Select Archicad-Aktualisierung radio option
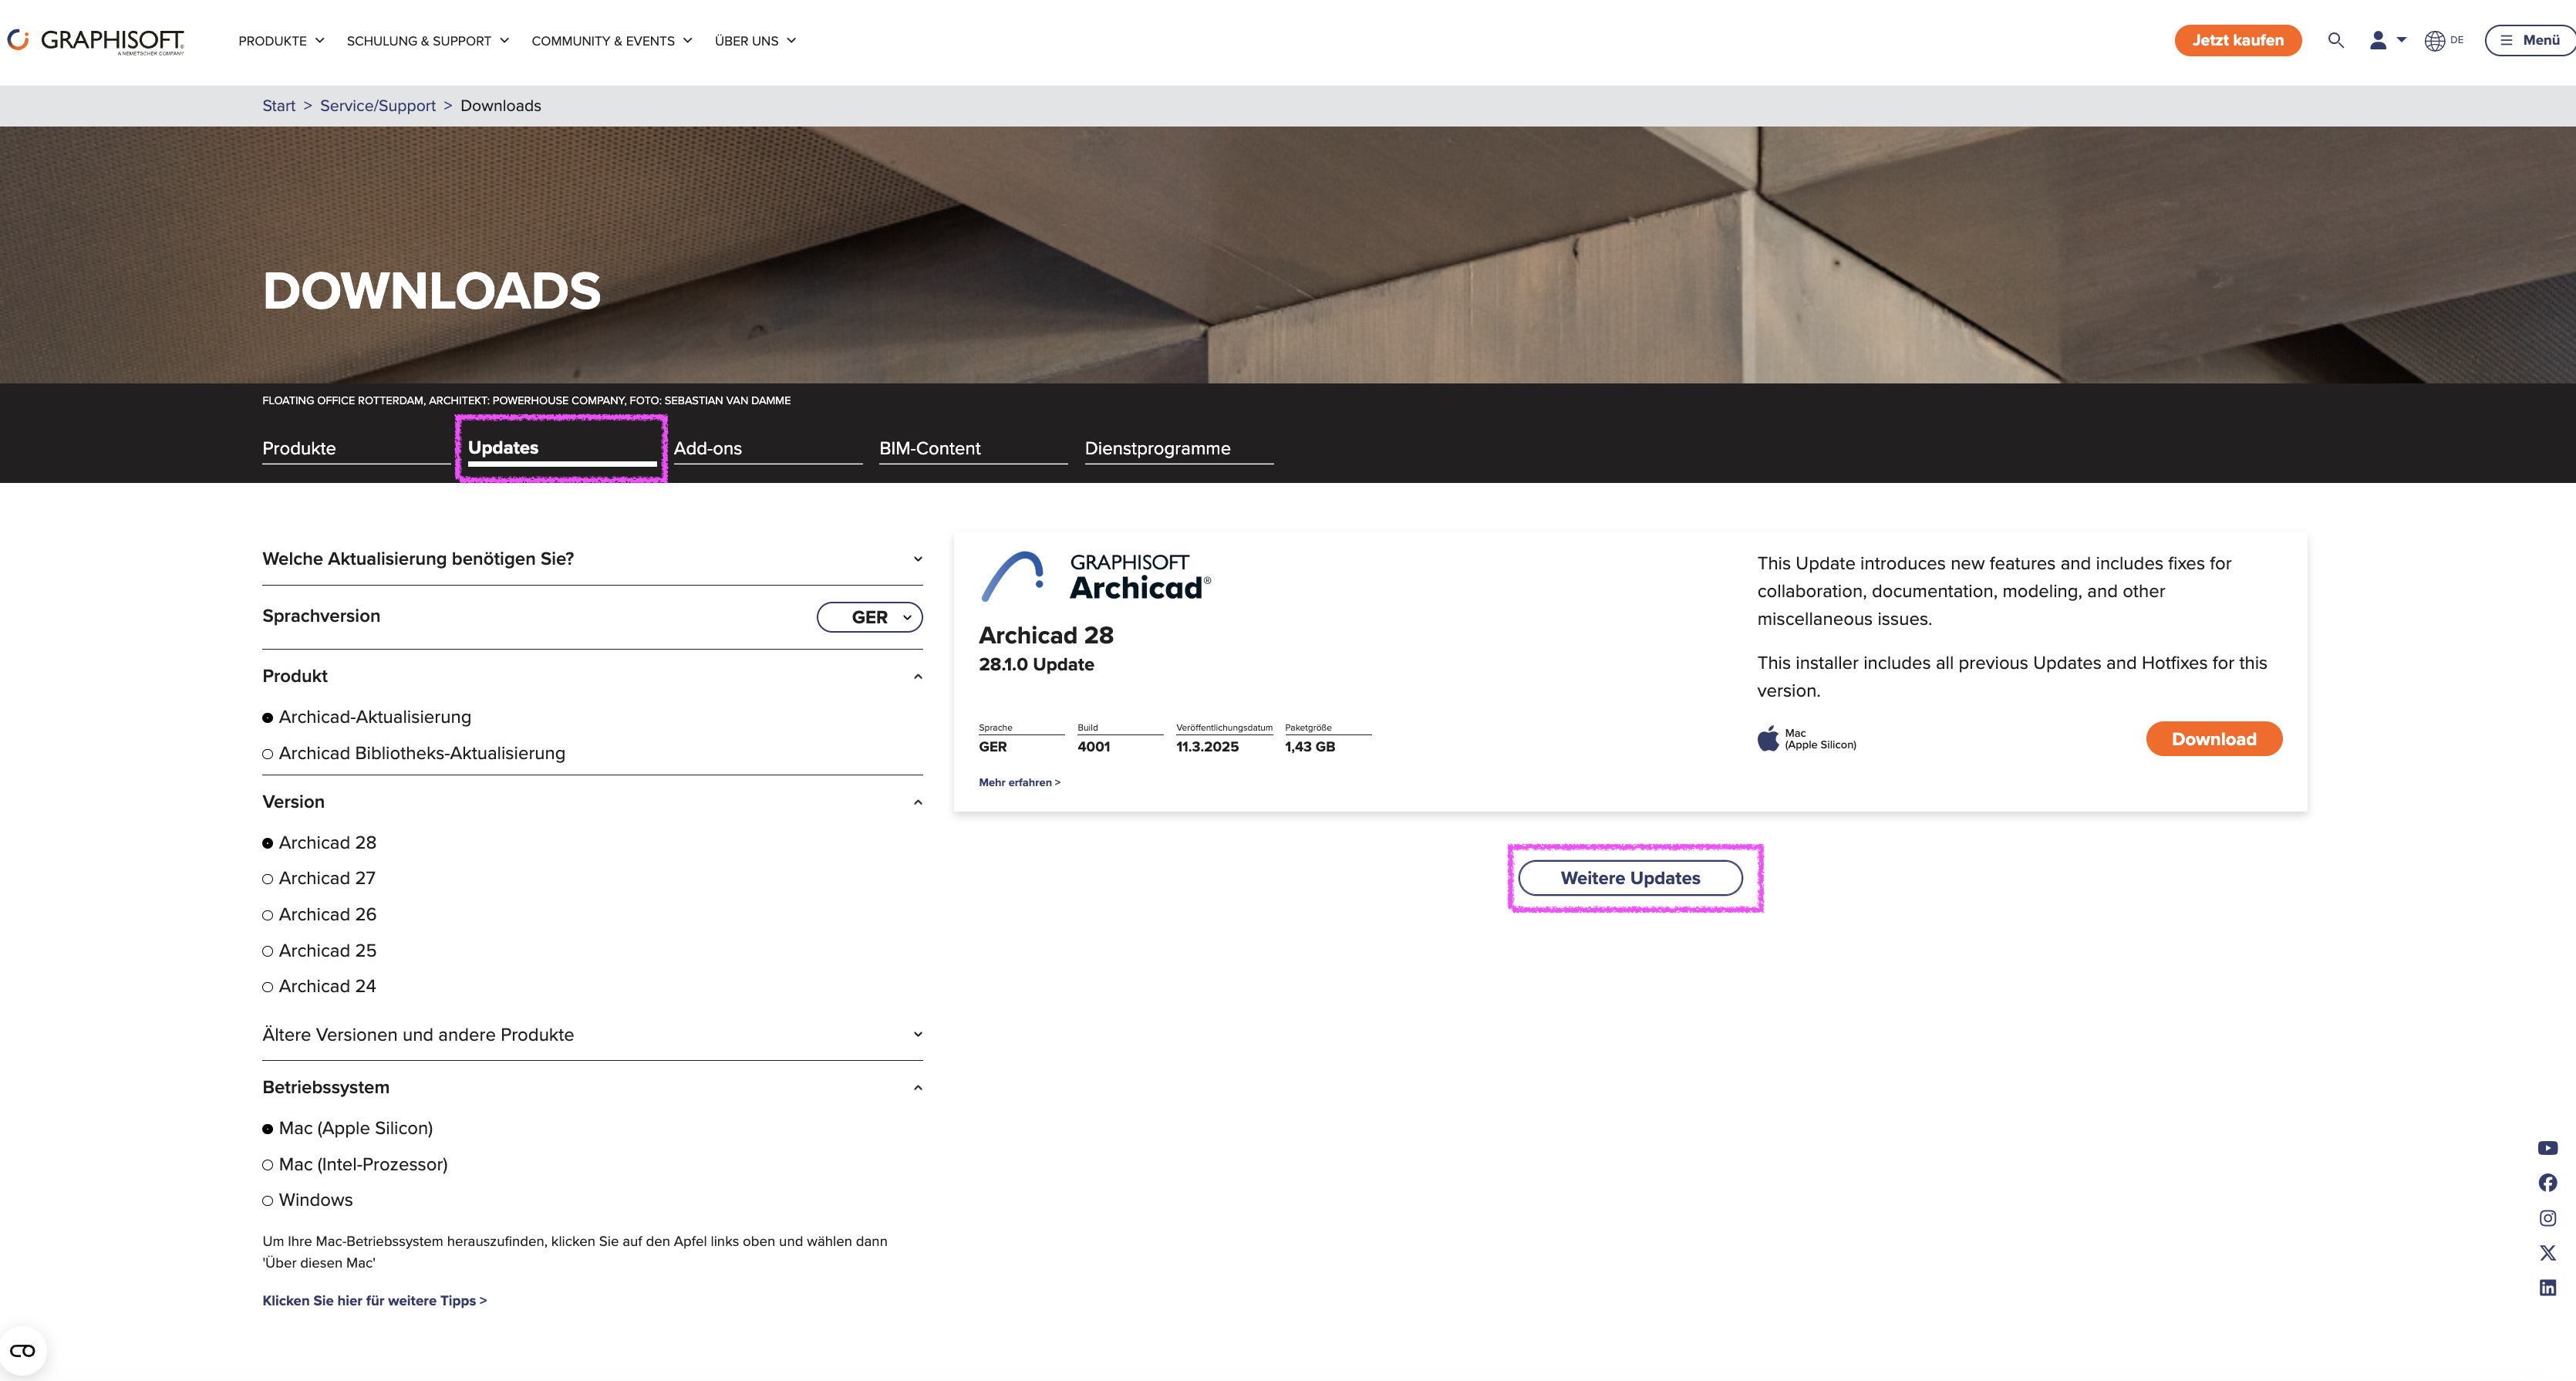2576x1381 pixels. 366,717
